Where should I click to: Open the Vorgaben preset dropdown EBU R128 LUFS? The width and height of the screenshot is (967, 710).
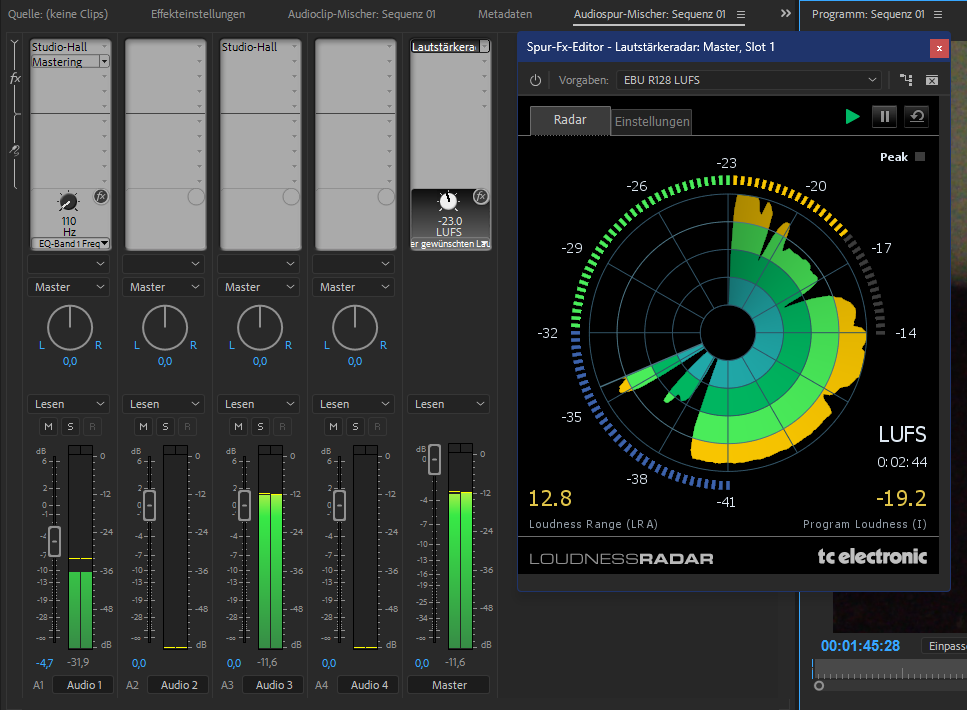746,80
